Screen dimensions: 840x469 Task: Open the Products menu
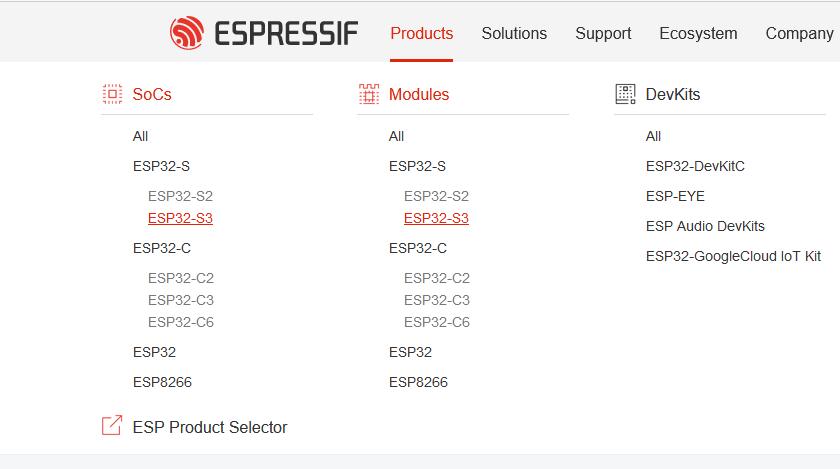point(421,33)
